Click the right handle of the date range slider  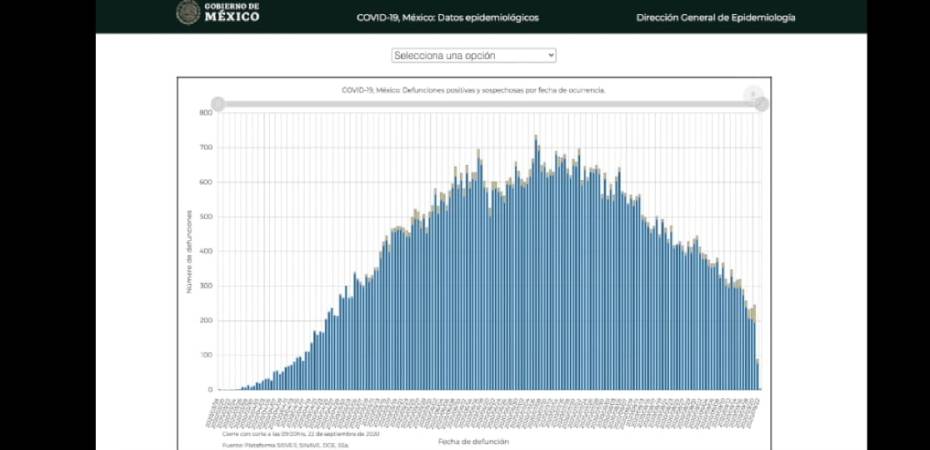(761, 104)
